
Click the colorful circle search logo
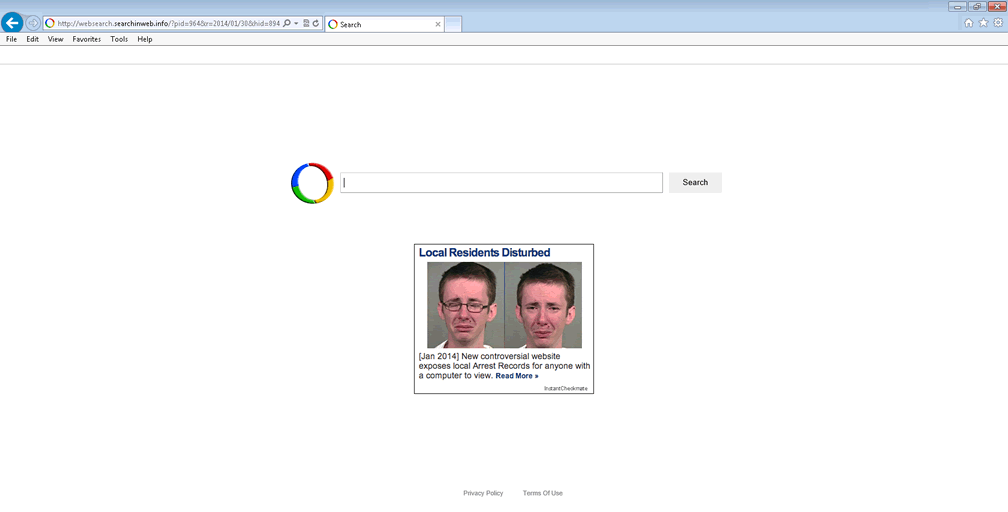312,183
